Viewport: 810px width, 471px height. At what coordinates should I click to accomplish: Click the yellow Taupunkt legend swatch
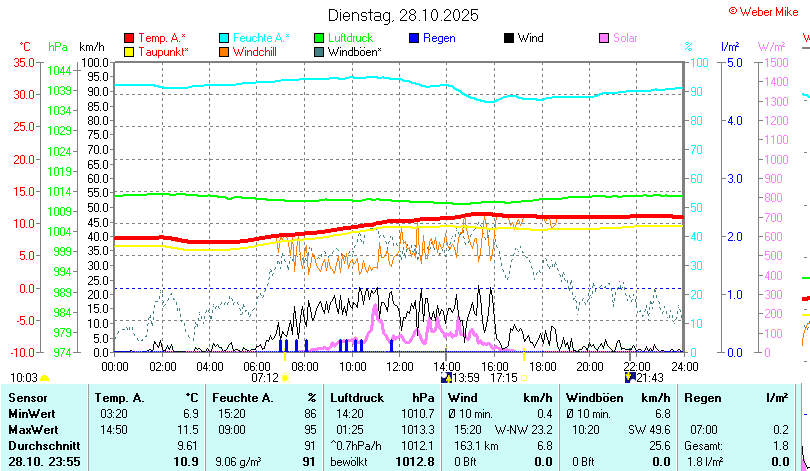pos(129,51)
